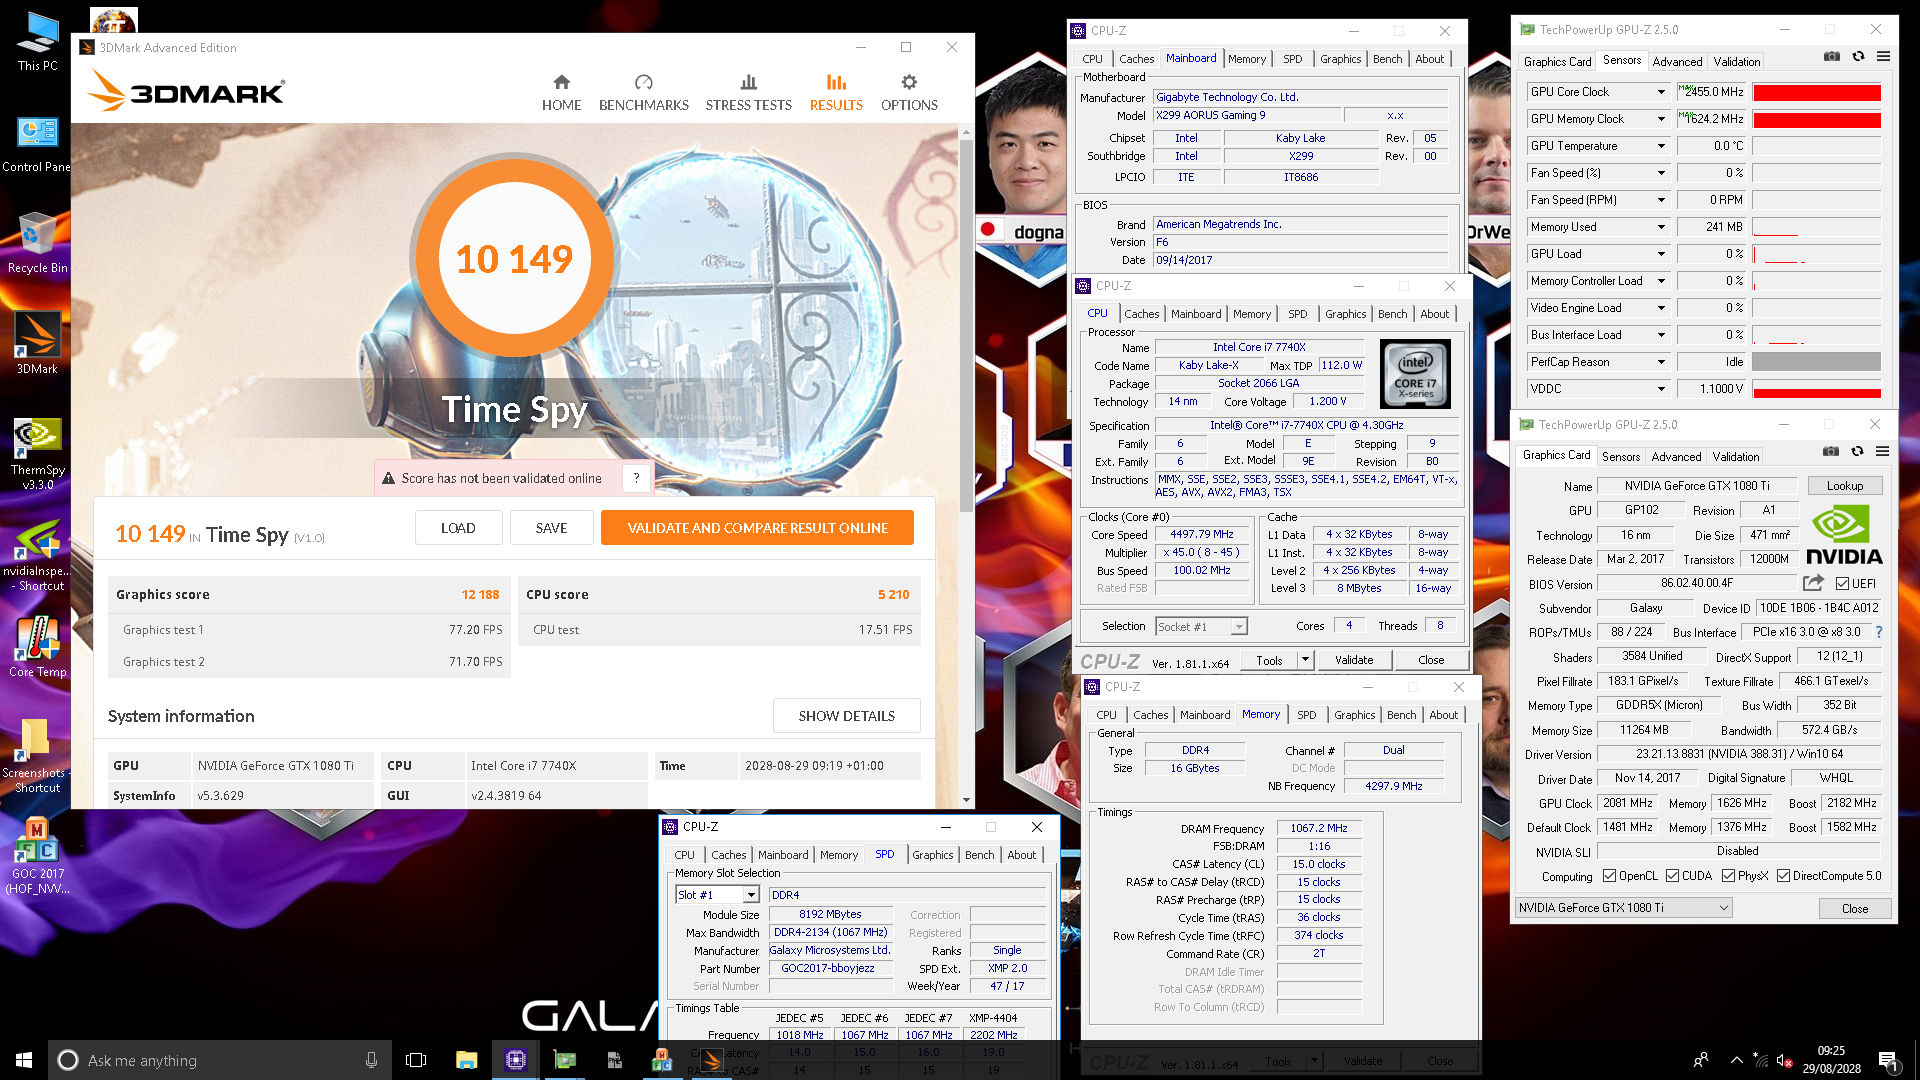Image resolution: width=1920 pixels, height=1080 pixels.
Task: Click the BIOS export arrow icon in GPU-Z
Action: point(1813,583)
